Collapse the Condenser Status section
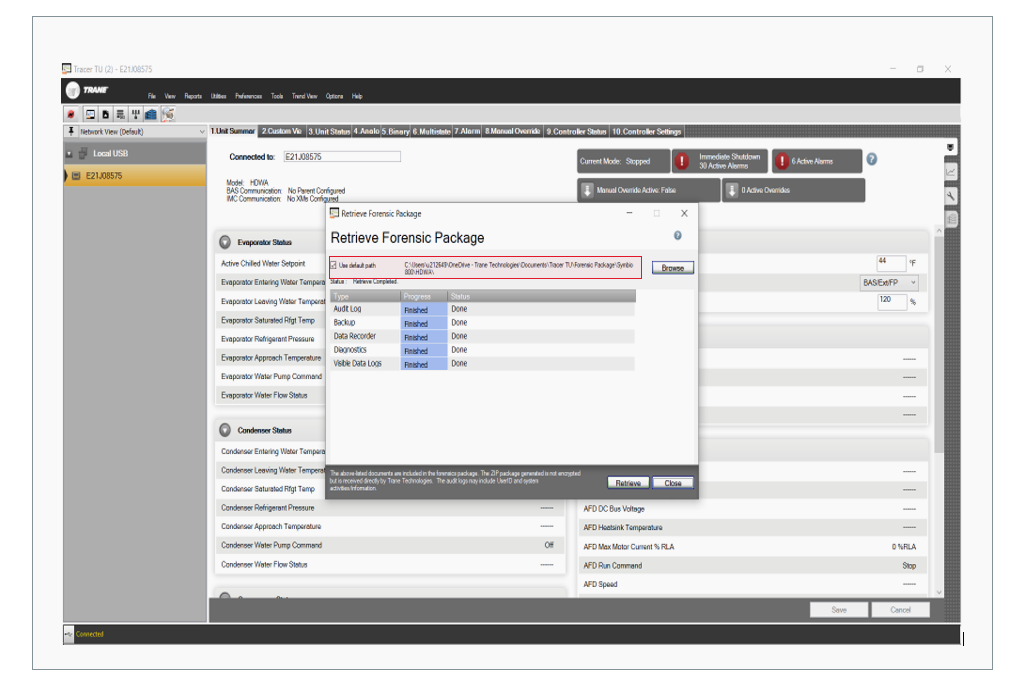The width and height of the screenshot is (1011, 698). pos(225,430)
